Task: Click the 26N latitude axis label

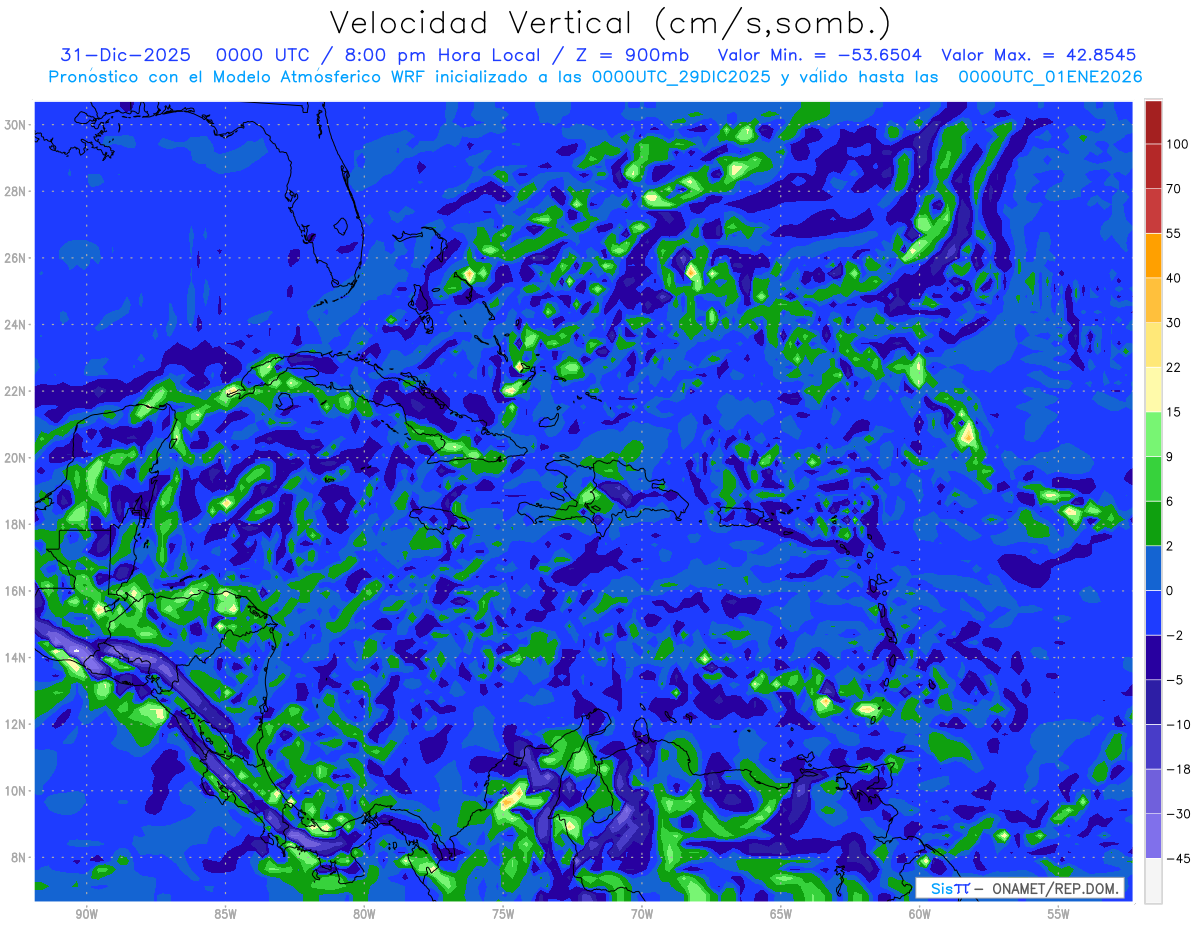Action: (x=17, y=258)
